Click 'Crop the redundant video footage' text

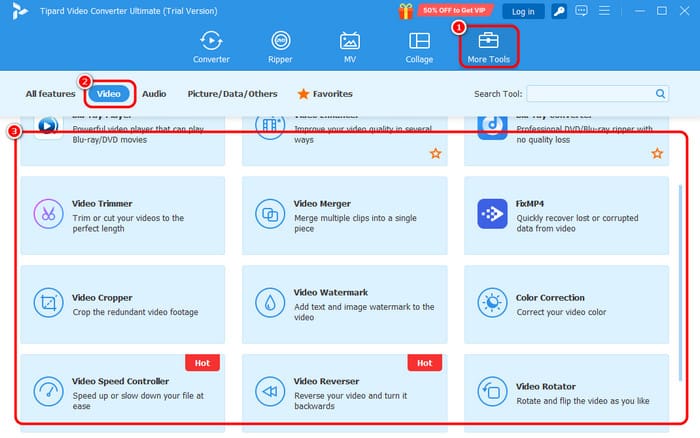coord(135,312)
